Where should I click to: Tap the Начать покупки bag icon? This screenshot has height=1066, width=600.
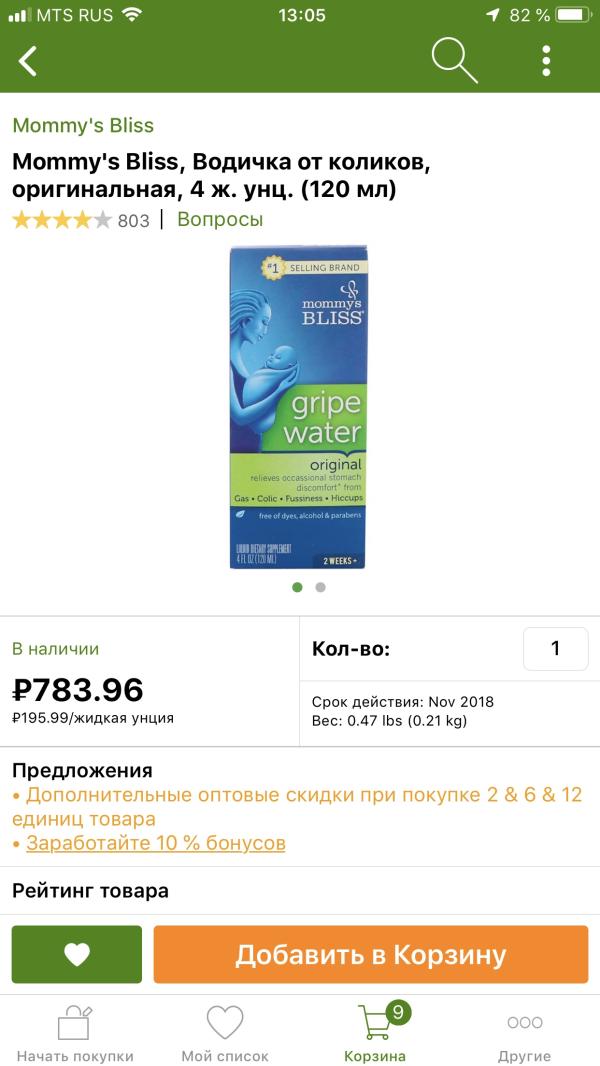click(x=75, y=1022)
